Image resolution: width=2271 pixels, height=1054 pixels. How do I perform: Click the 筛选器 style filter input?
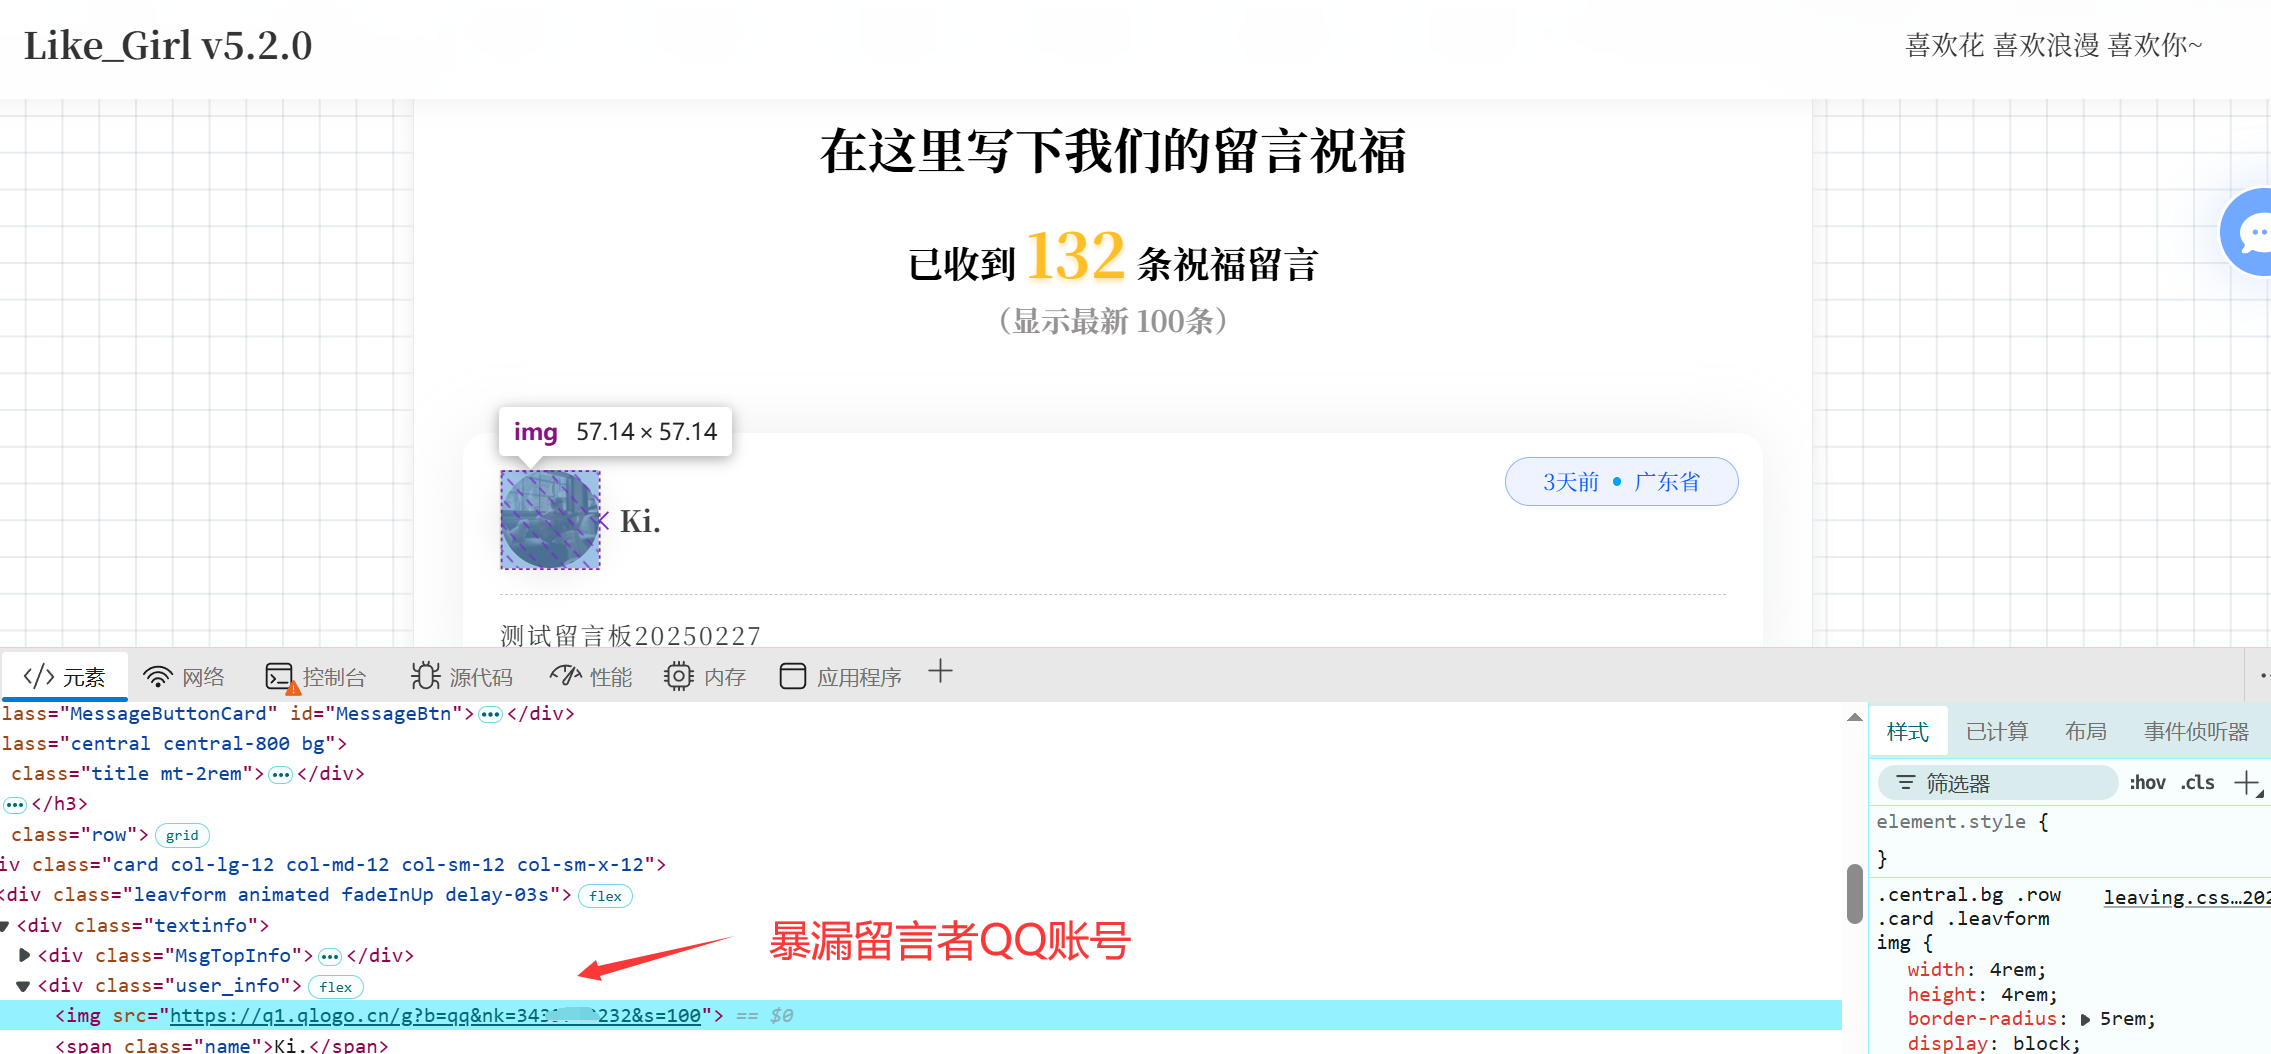[2000, 782]
